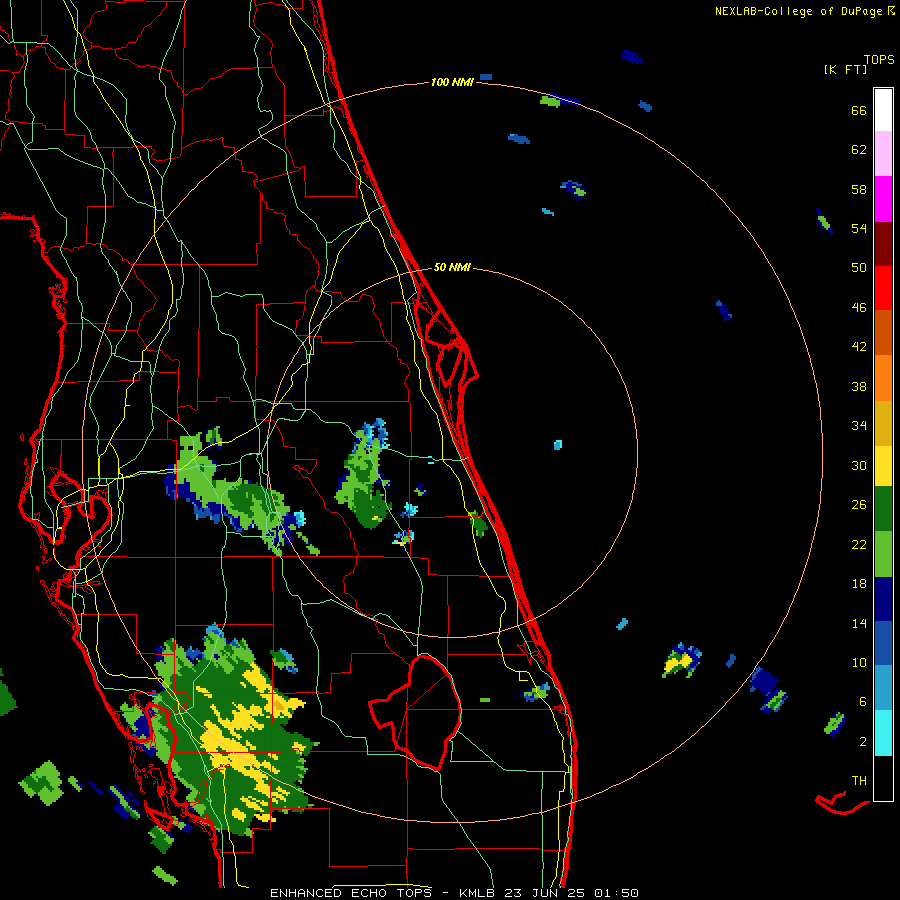900x900 pixels.
Task: Click the legend value 66
Action: point(859,110)
